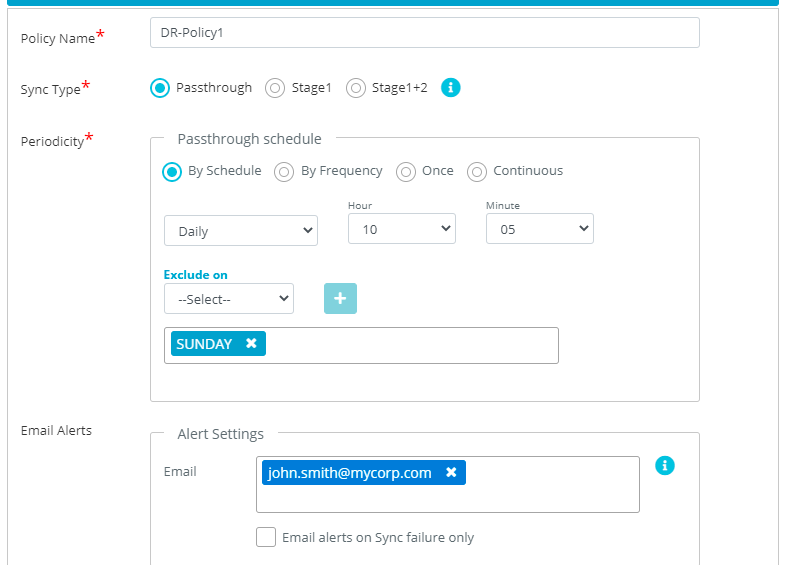Enable email alerts on Sync failure only
Image resolution: width=789 pixels, height=565 pixels.
[x=266, y=538]
